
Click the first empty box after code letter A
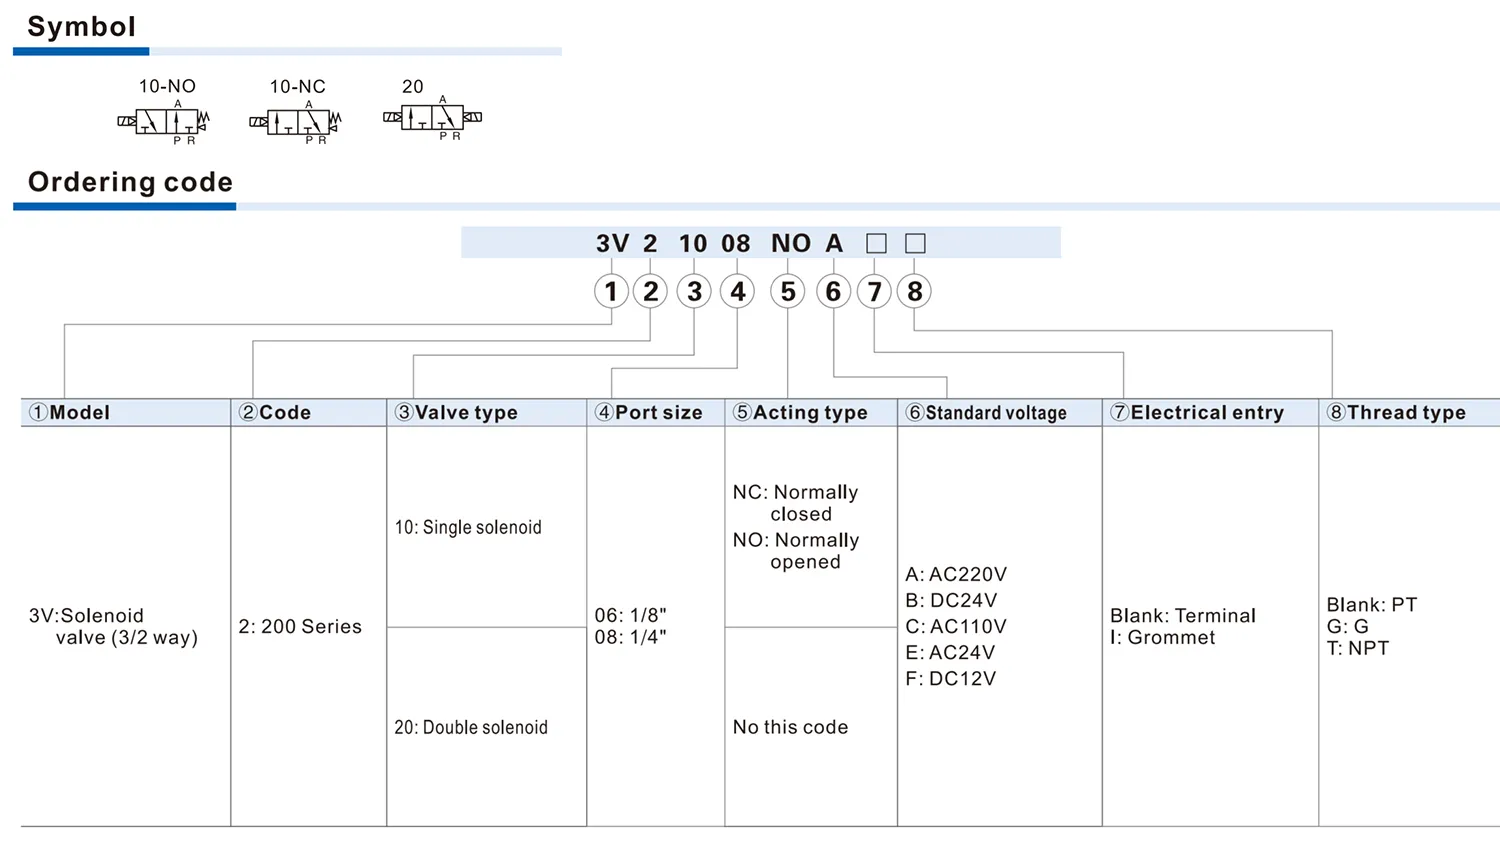pos(876,243)
